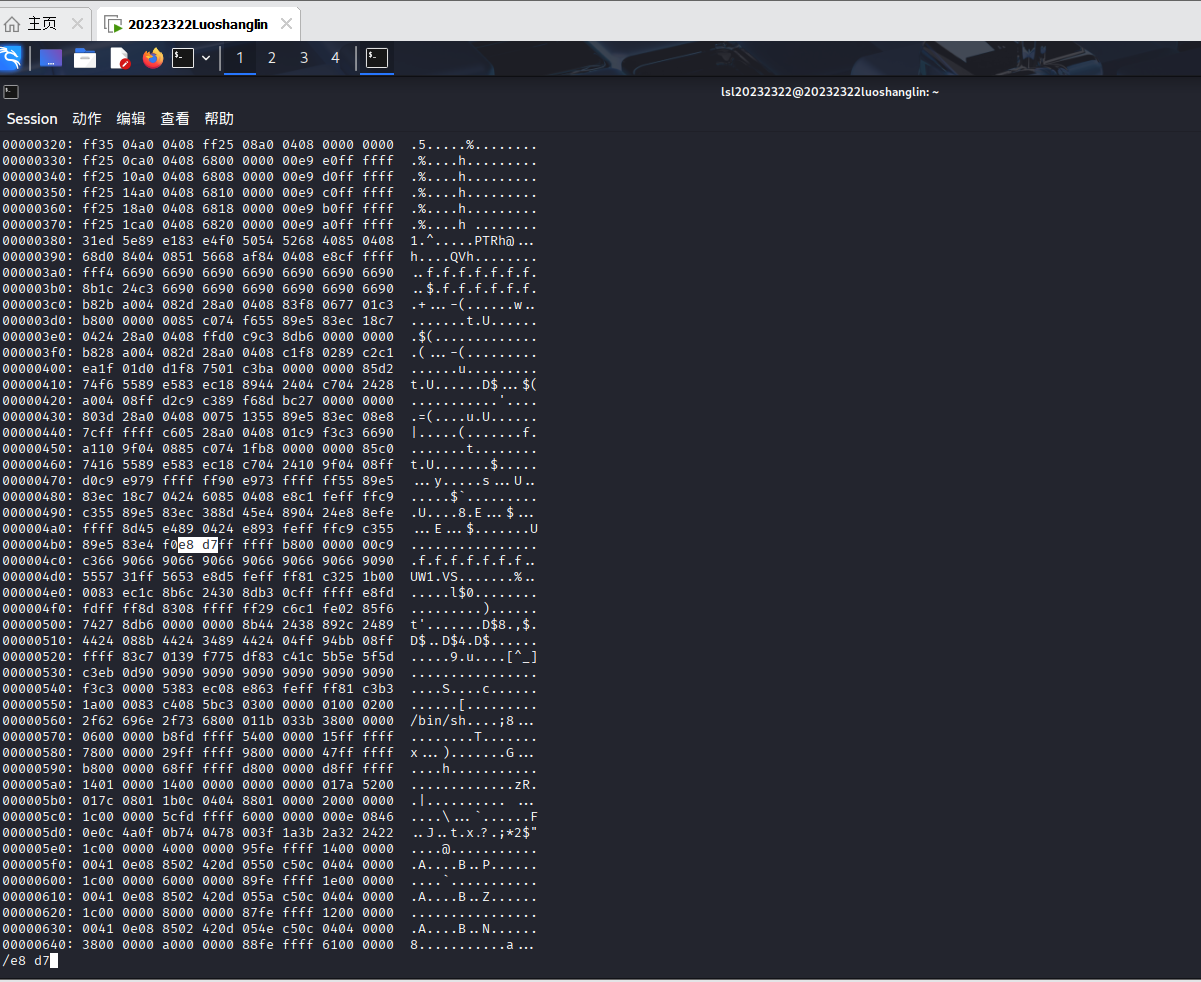The image size is (1201, 982).
Task: Click ASCII text '1.^.....PTRh@'
Action: click(x=463, y=241)
